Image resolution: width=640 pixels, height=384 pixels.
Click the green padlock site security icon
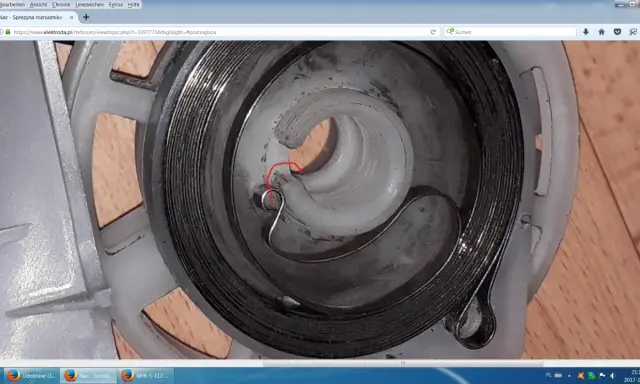pos(8,32)
